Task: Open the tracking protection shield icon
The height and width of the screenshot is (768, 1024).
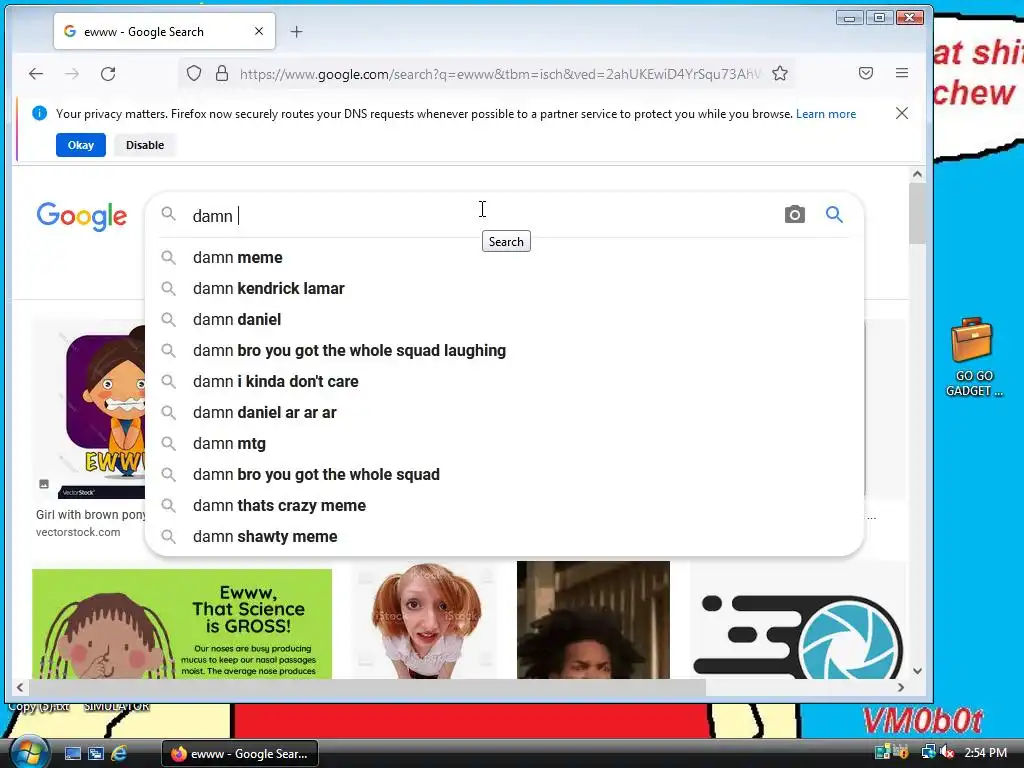Action: 194,73
